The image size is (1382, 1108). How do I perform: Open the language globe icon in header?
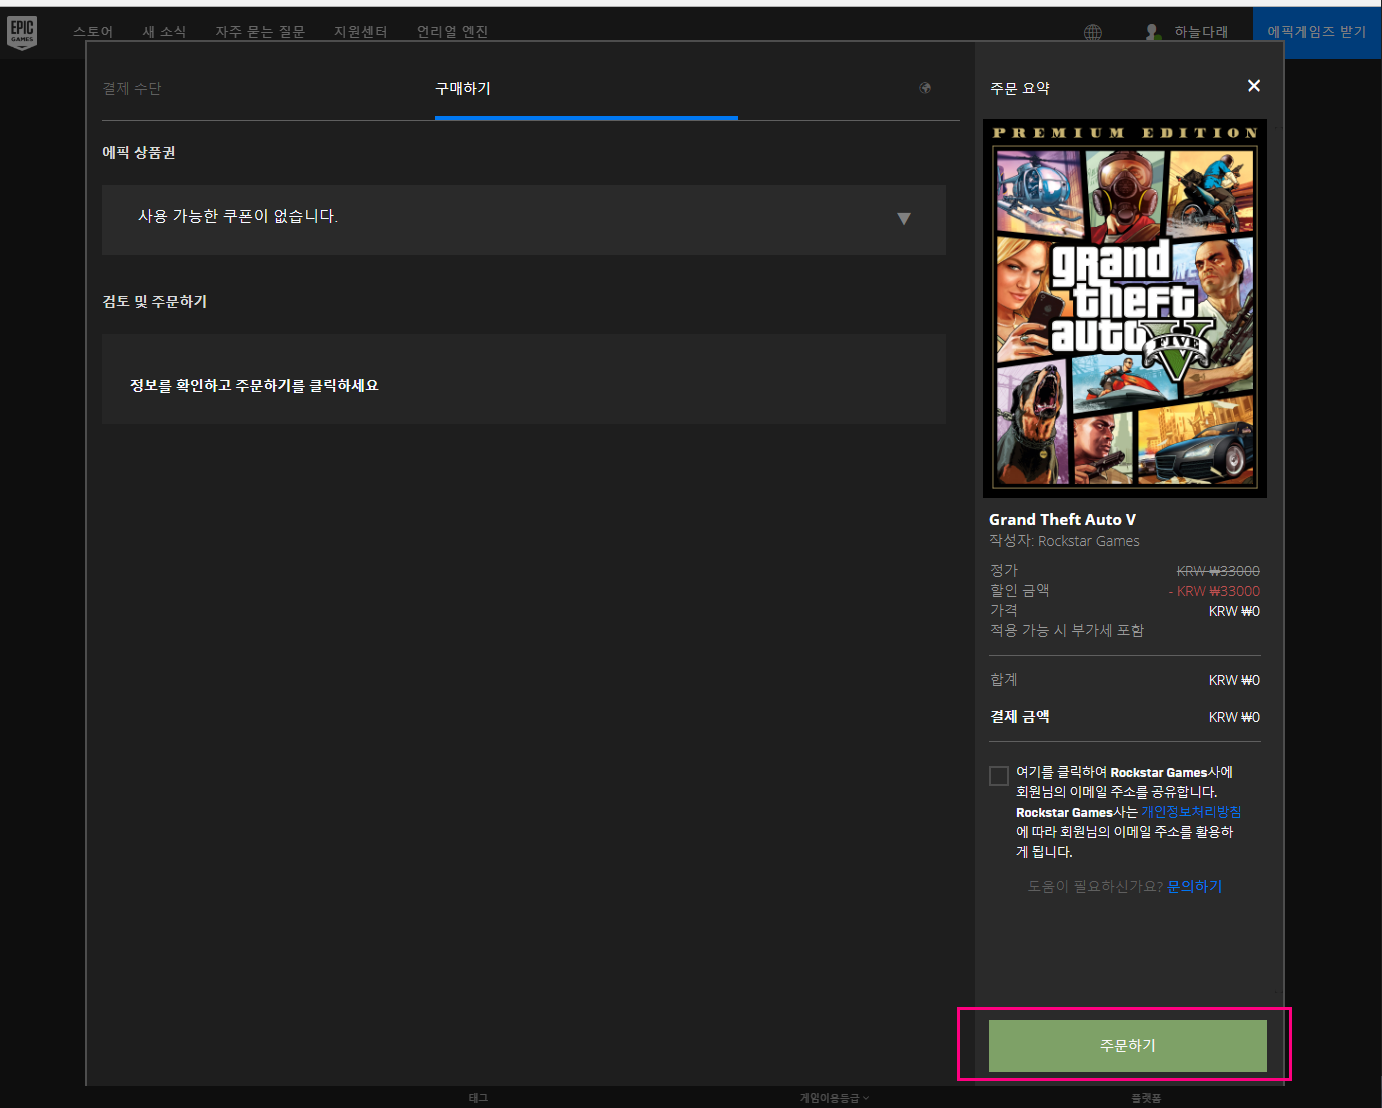(1093, 33)
